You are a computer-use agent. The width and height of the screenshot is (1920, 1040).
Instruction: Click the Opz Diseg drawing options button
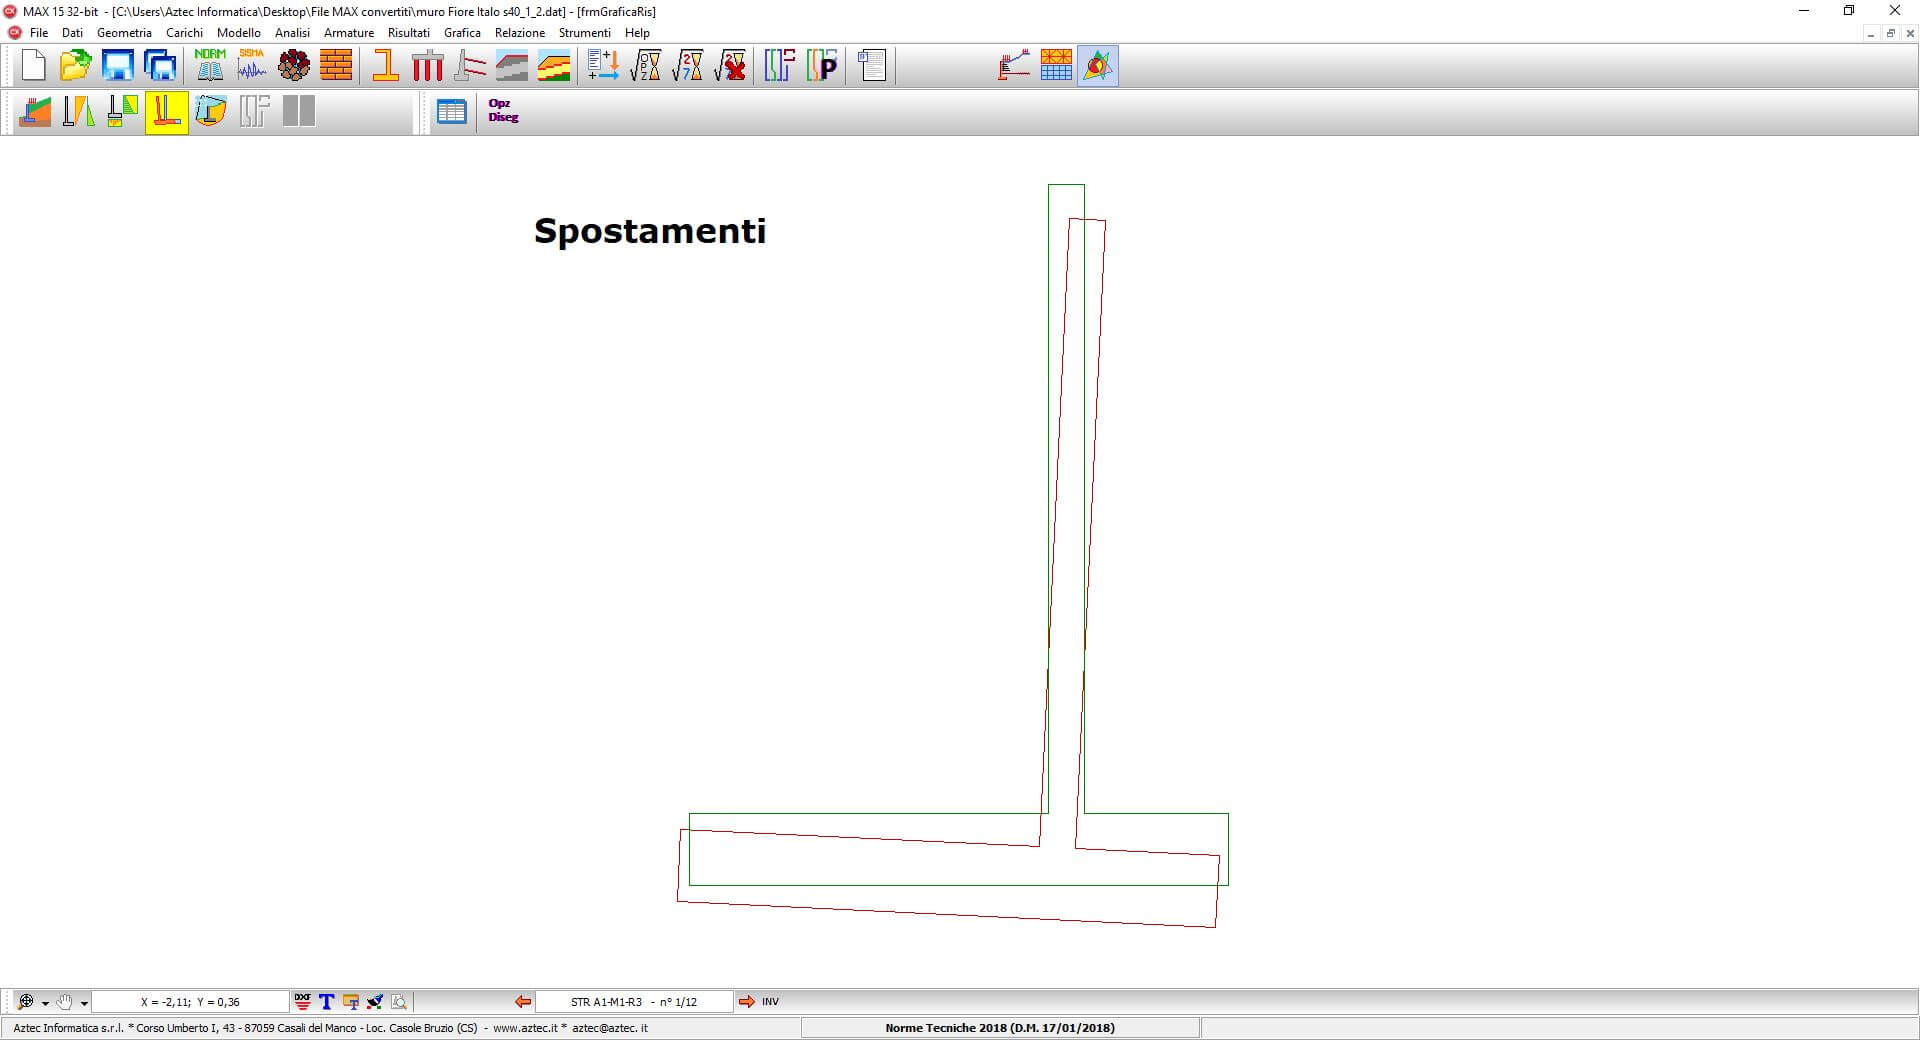503,111
